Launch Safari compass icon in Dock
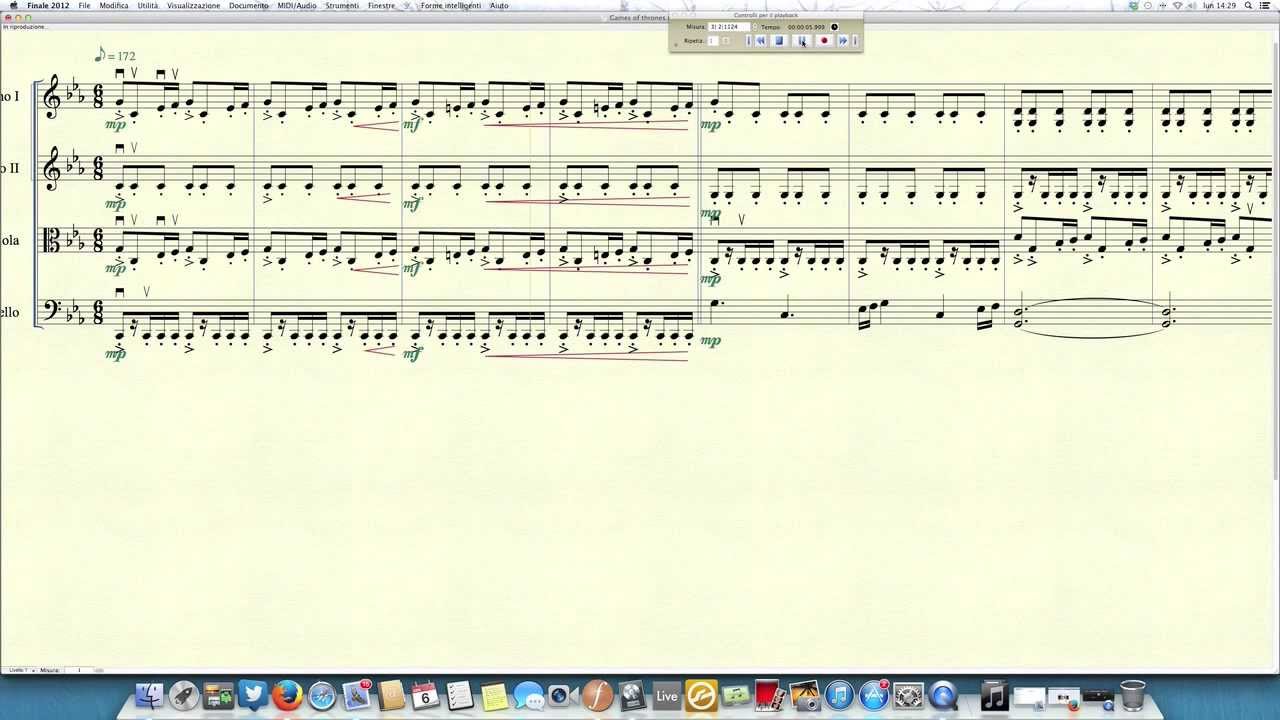The width and height of the screenshot is (1280, 720). [x=322, y=695]
